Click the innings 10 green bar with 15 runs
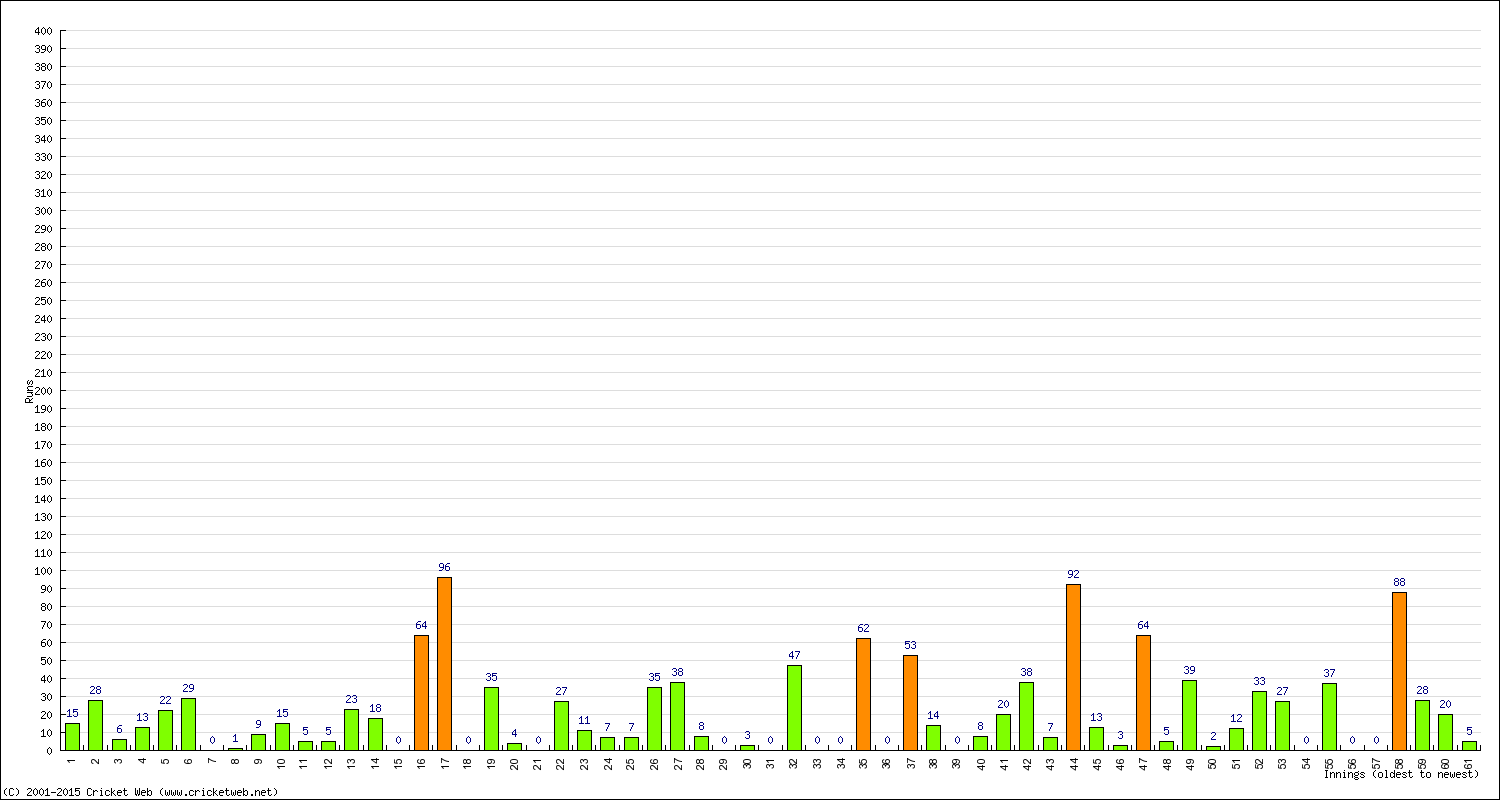This screenshot has width=1500, height=800. click(282, 736)
